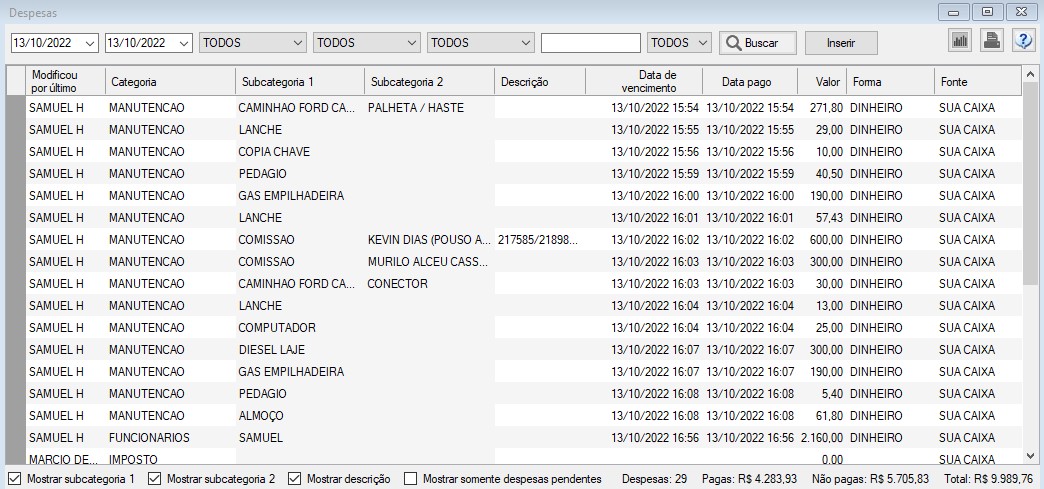Image resolution: width=1044 pixels, height=489 pixels.
Task: Toggle Mostrar subcategoria 1 checkbox
Action: tap(14, 479)
